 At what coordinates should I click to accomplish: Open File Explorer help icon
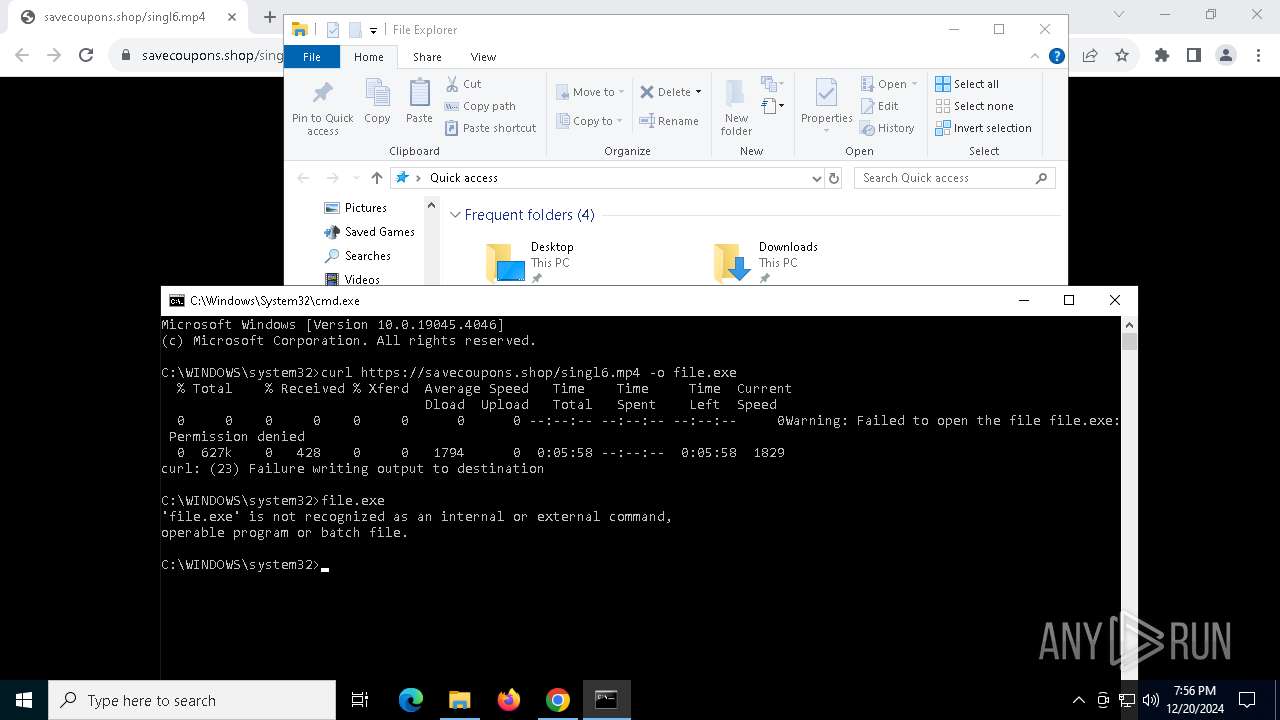coord(1056,57)
